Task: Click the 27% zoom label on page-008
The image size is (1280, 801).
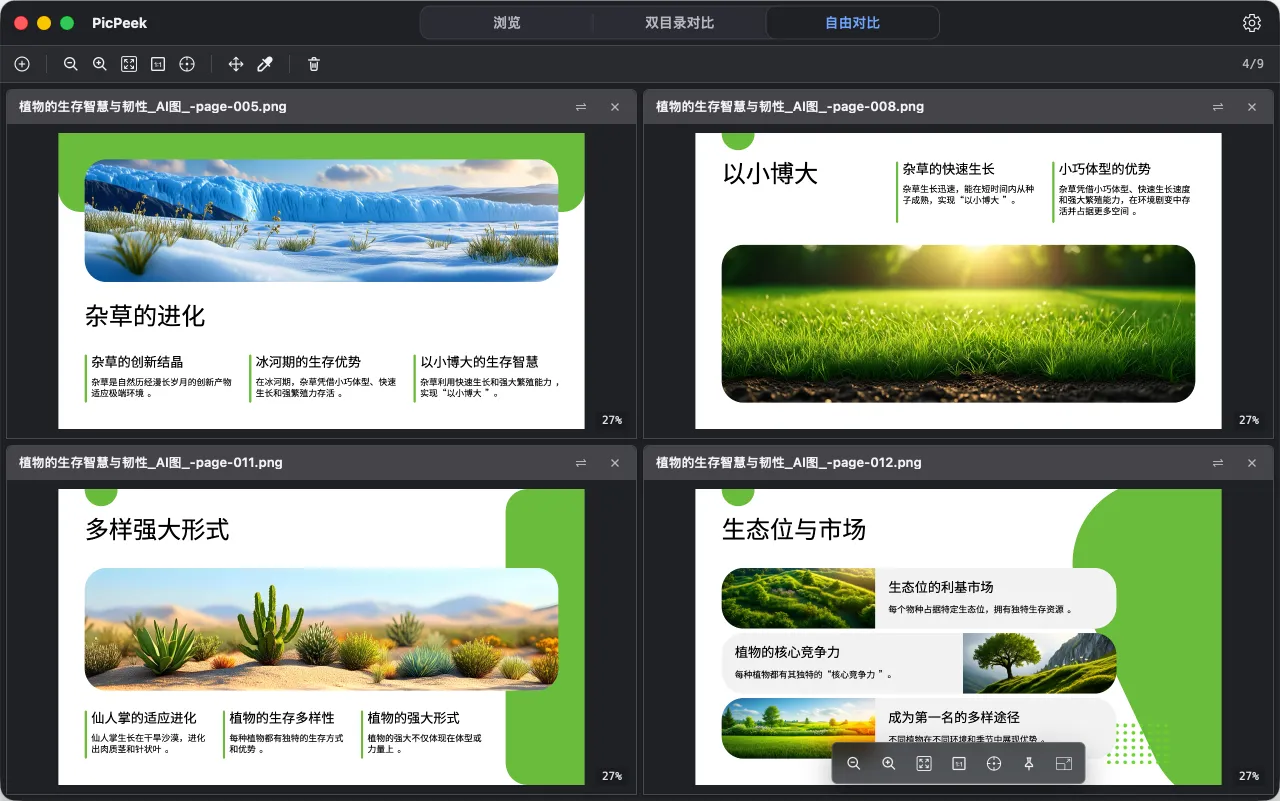Action: 1249,420
